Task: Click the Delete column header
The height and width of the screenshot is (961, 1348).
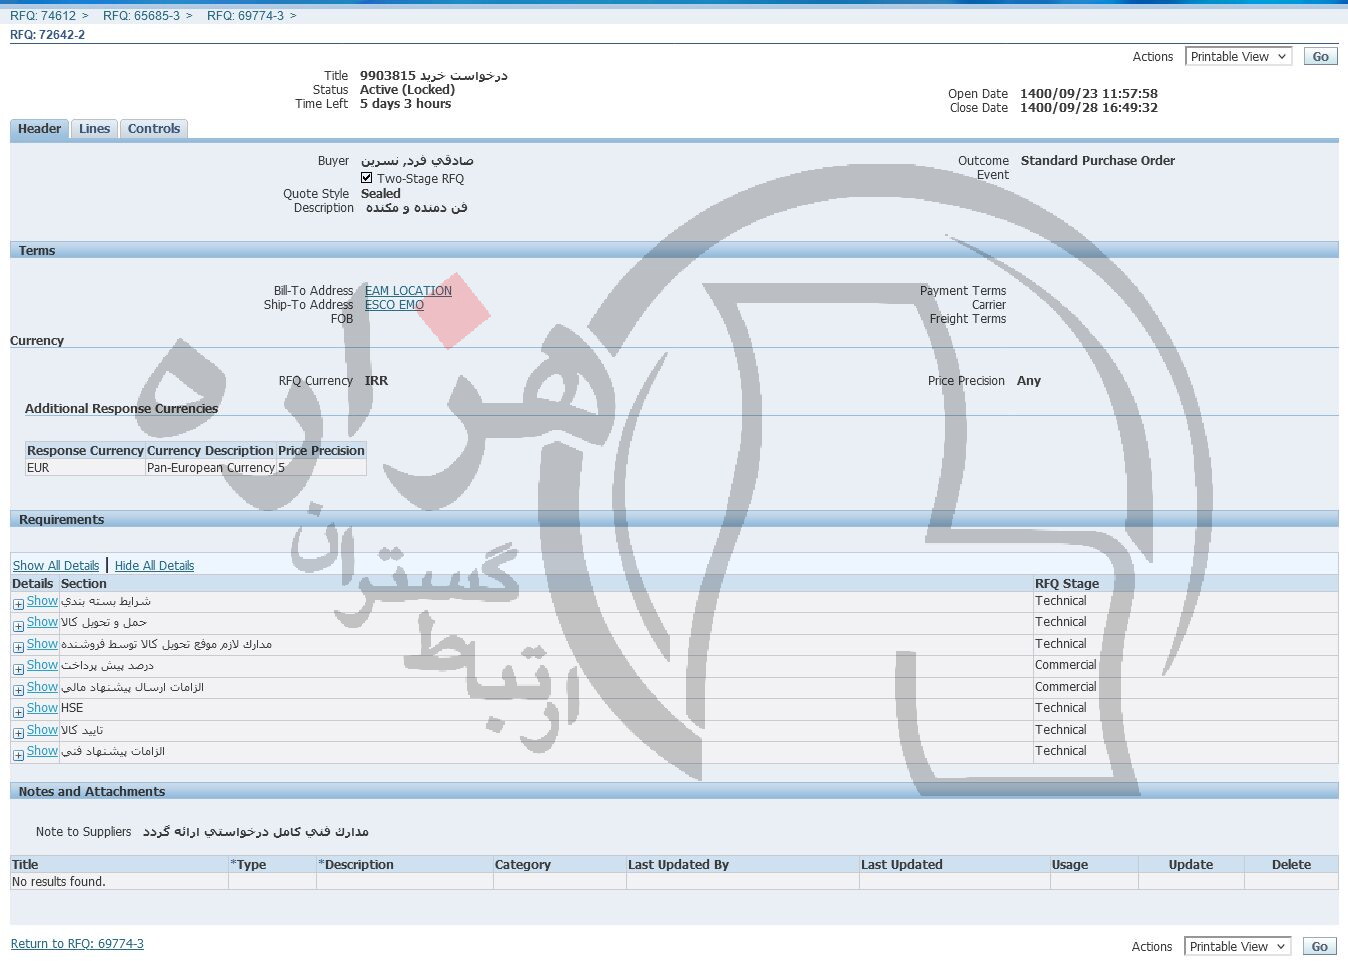Action: point(1291,865)
